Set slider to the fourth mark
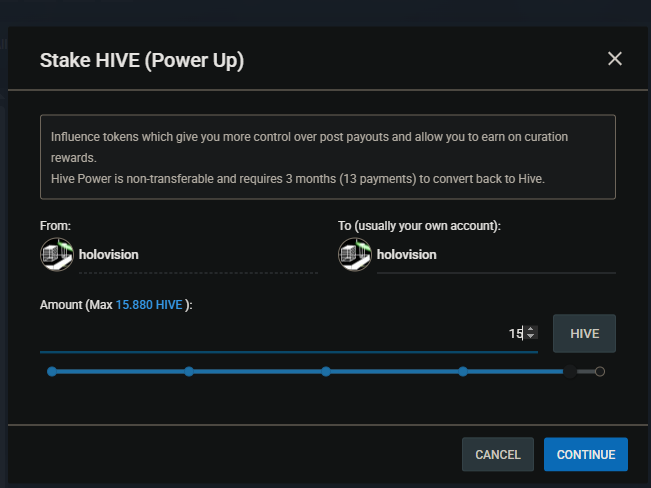 coord(463,371)
